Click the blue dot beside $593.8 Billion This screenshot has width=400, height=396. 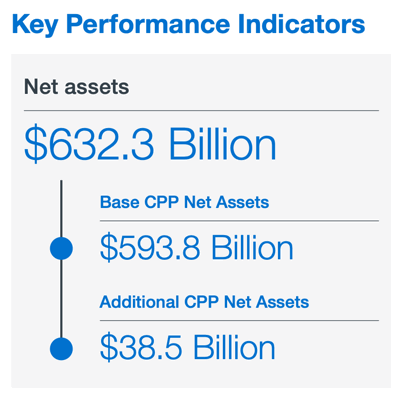tap(61, 248)
